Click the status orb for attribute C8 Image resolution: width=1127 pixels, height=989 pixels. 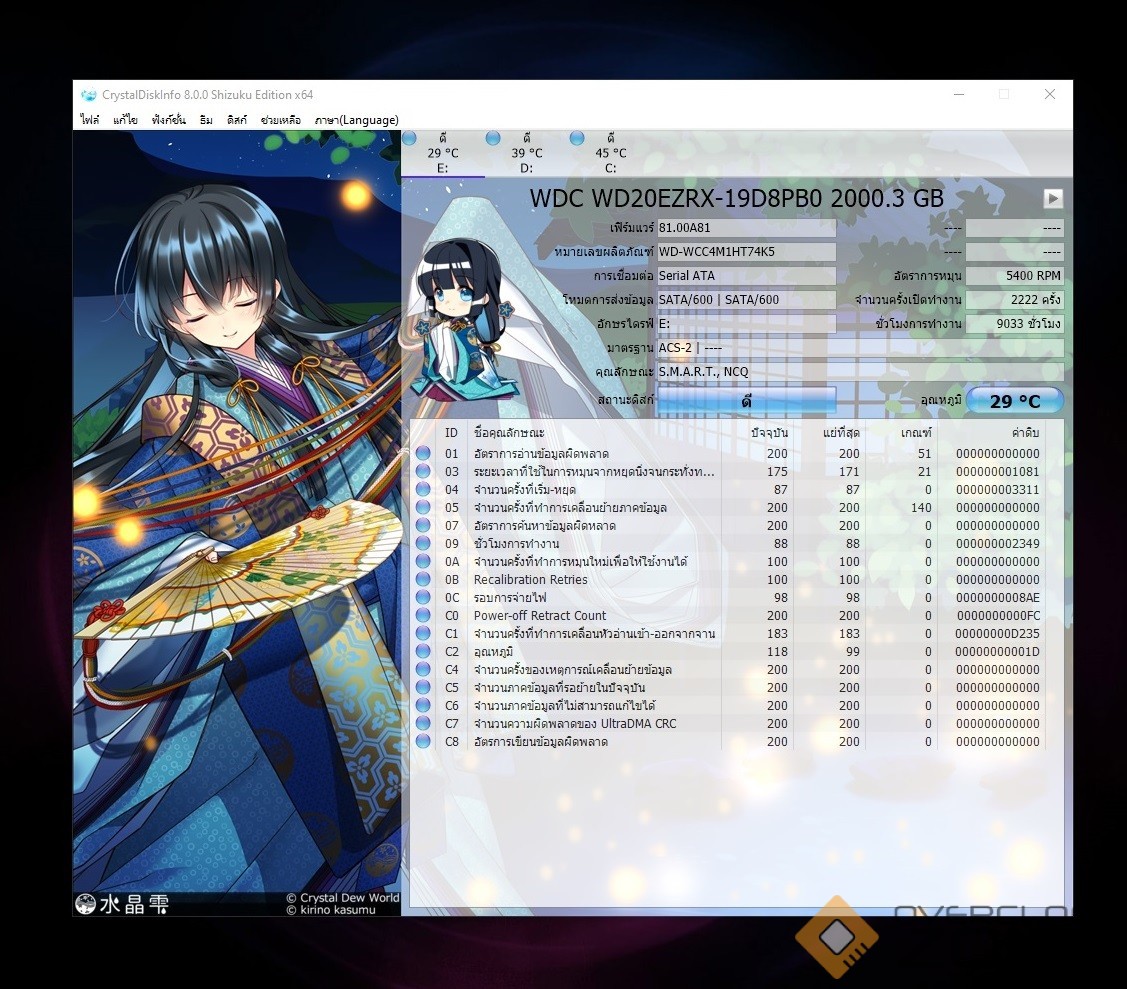(x=423, y=741)
